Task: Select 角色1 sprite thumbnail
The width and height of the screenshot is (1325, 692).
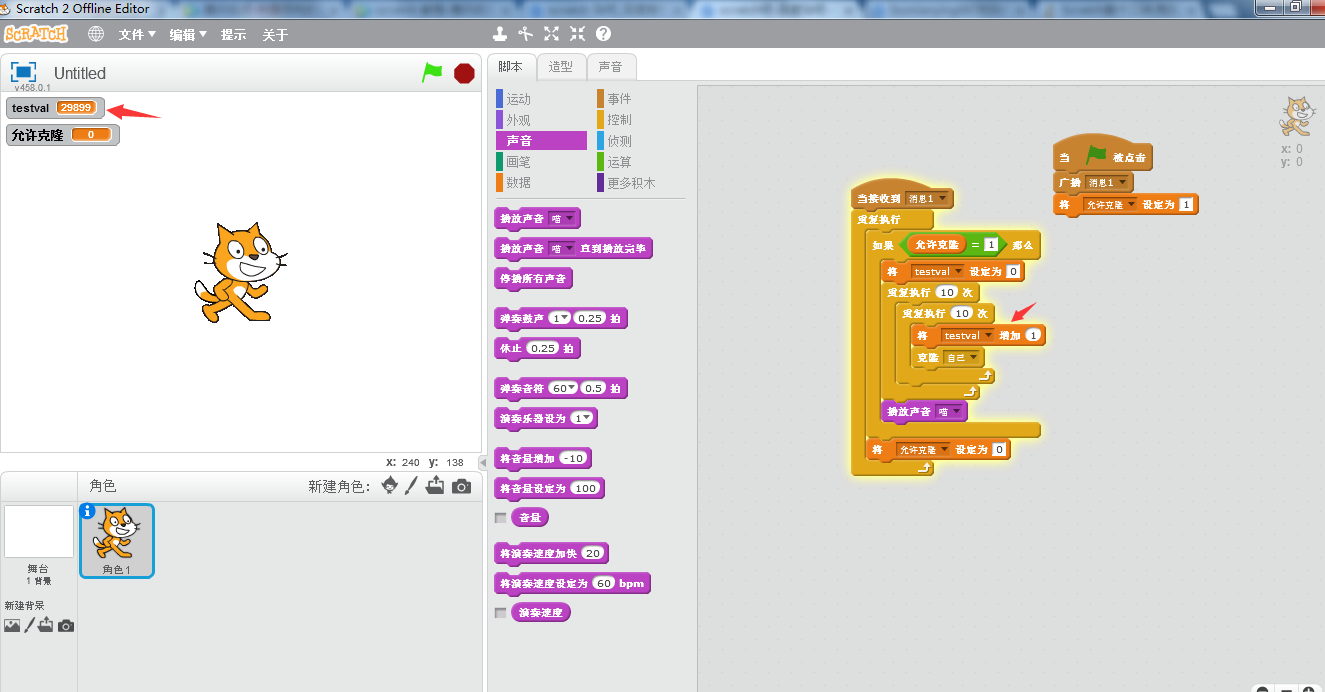Action: [117, 540]
